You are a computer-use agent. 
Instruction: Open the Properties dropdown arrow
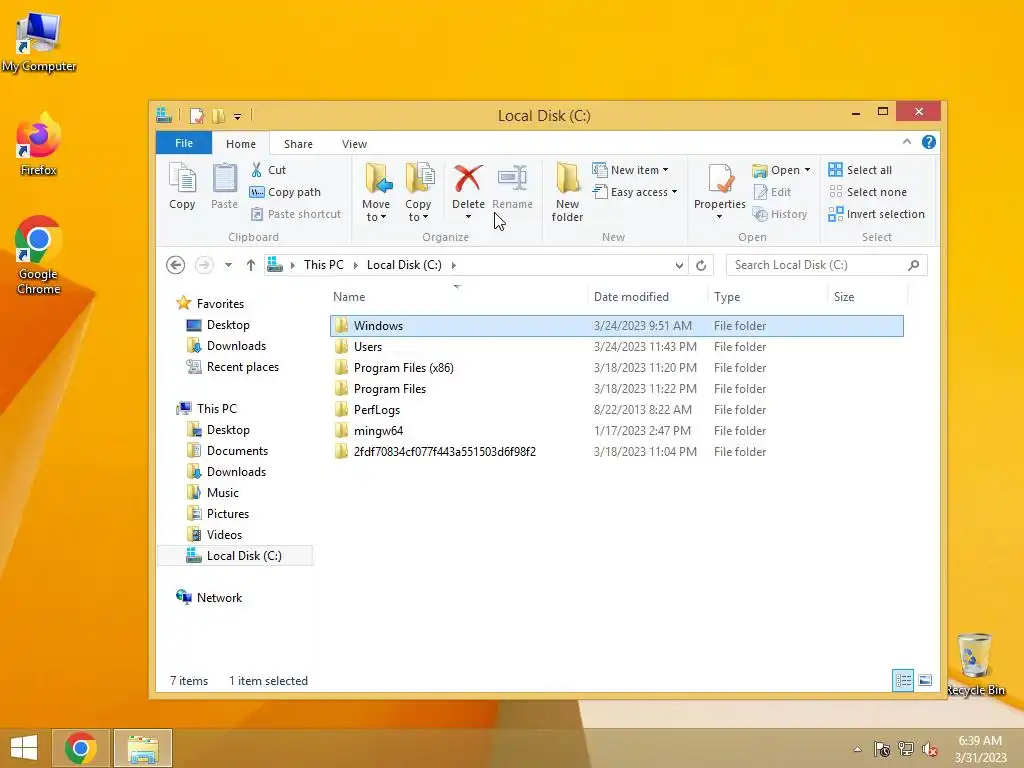pyautogui.click(x=719, y=217)
